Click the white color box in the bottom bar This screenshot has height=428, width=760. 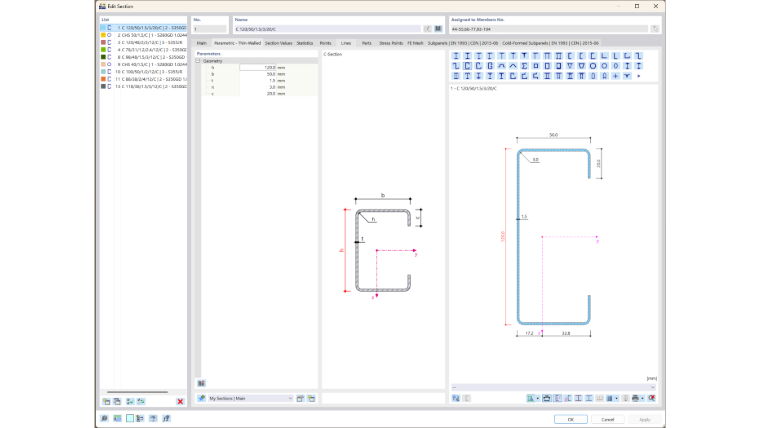[x=130, y=418]
